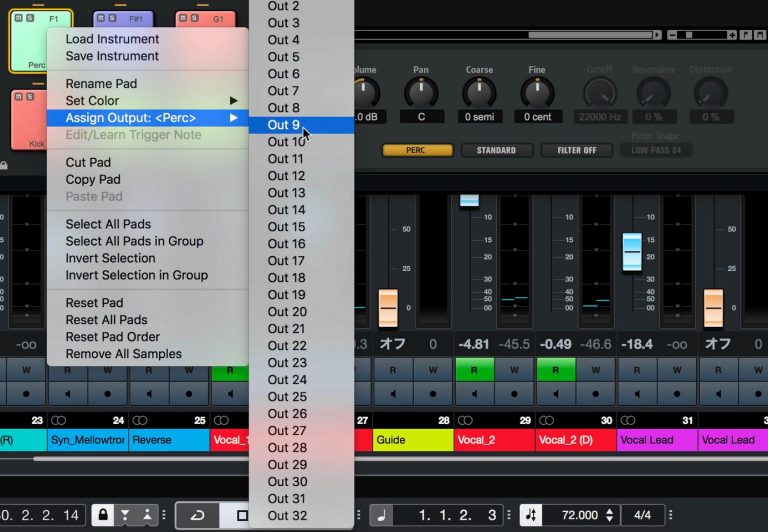The image size is (768, 532).
Task: Click the zoom in plus icon
Action: 731,35
